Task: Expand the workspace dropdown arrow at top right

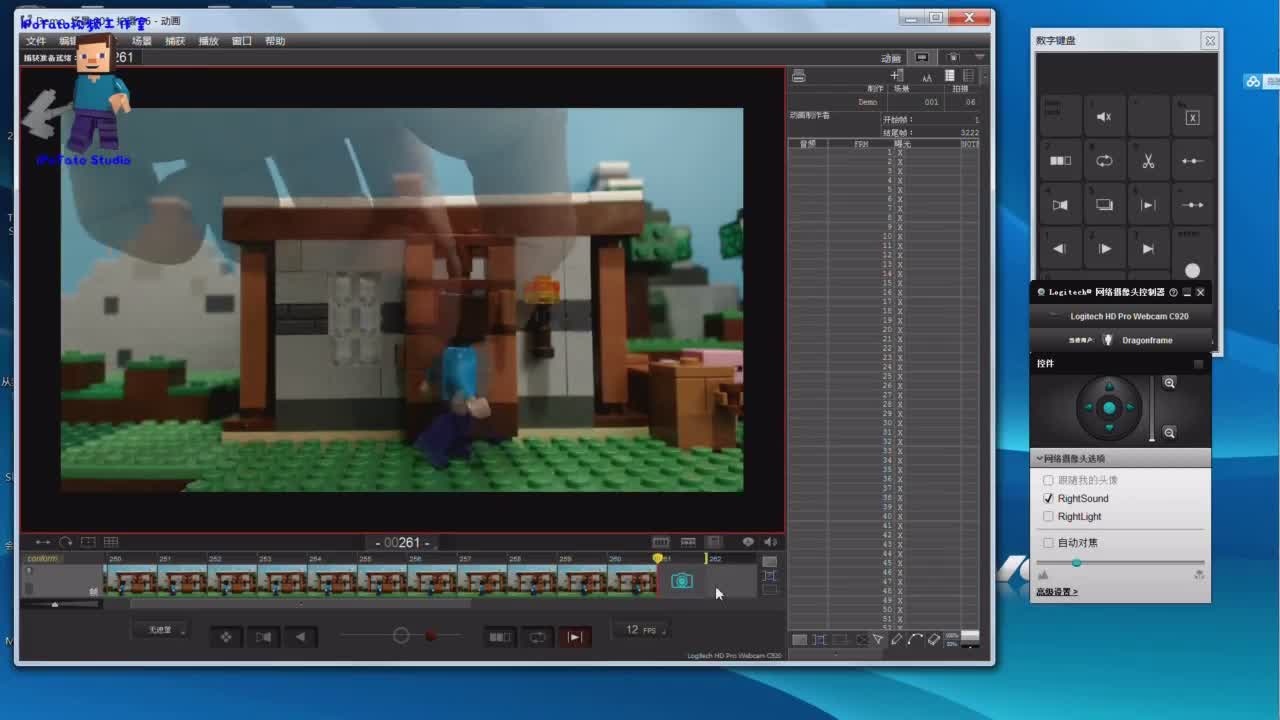Action: pos(980,58)
